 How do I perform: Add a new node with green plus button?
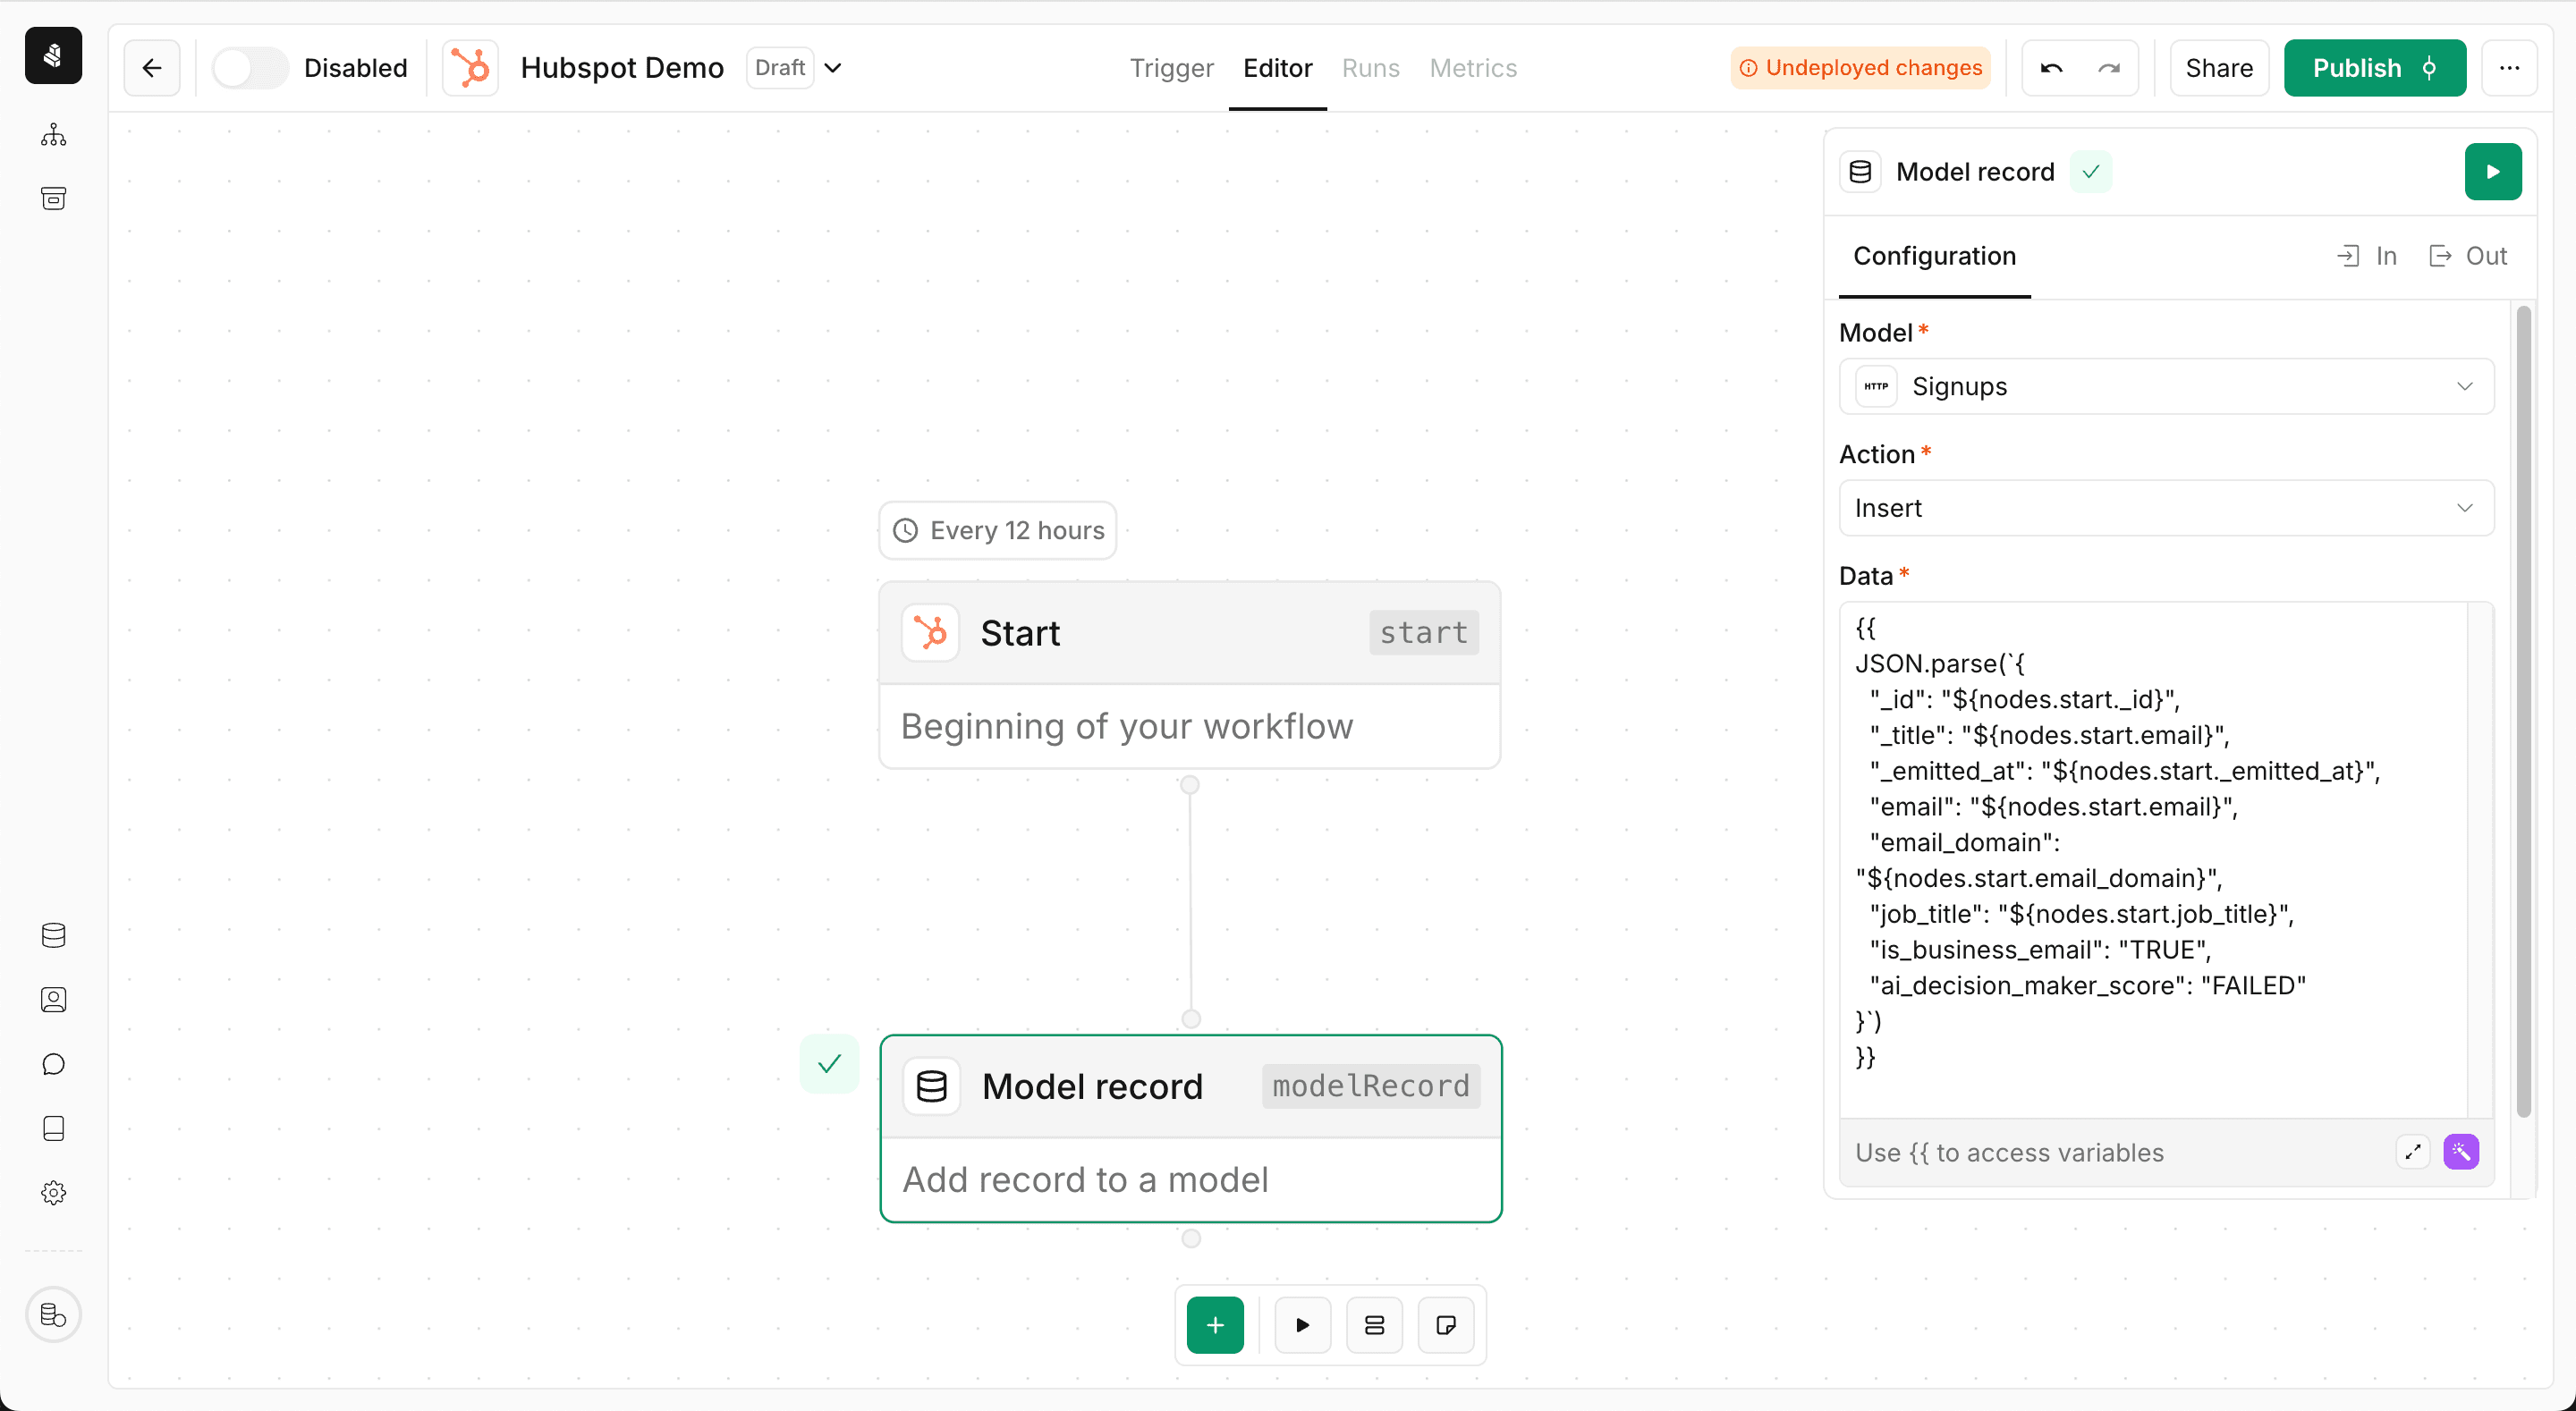click(x=1215, y=1325)
